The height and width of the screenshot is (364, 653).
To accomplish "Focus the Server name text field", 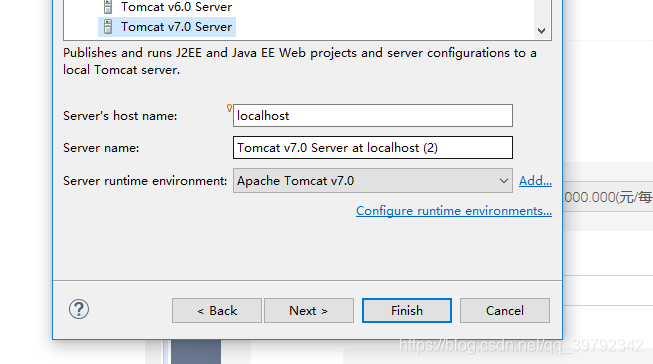I will [373, 148].
